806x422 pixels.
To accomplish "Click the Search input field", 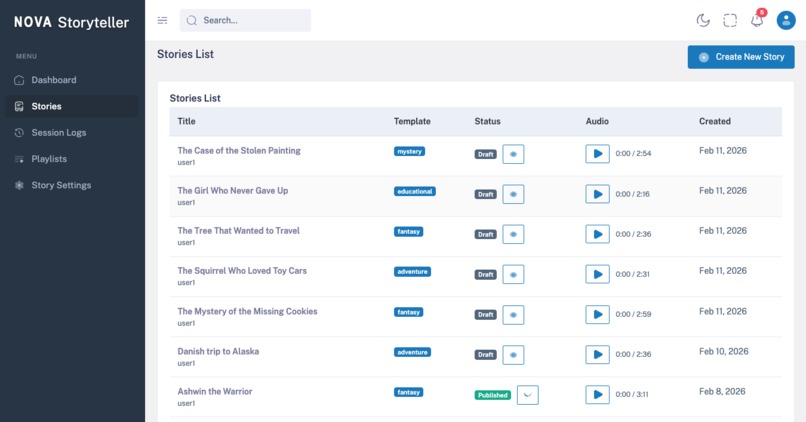I will click(245, 21).
